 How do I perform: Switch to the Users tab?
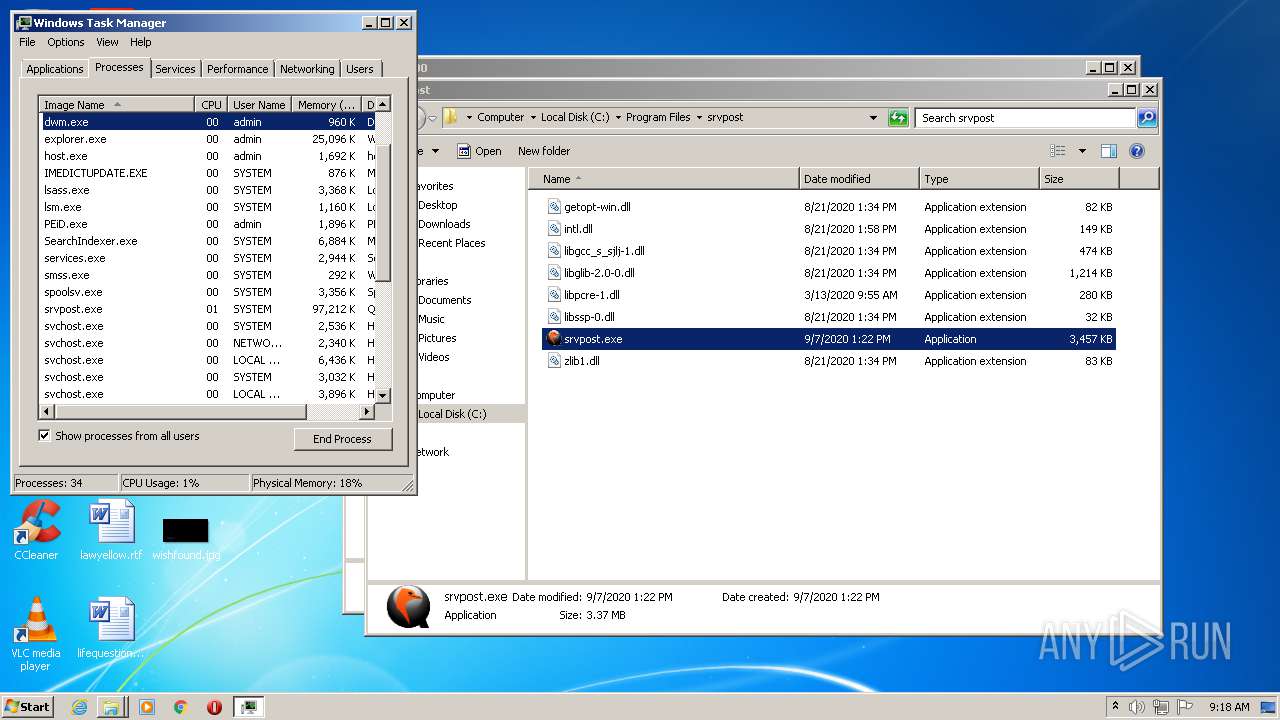(360, 69)
